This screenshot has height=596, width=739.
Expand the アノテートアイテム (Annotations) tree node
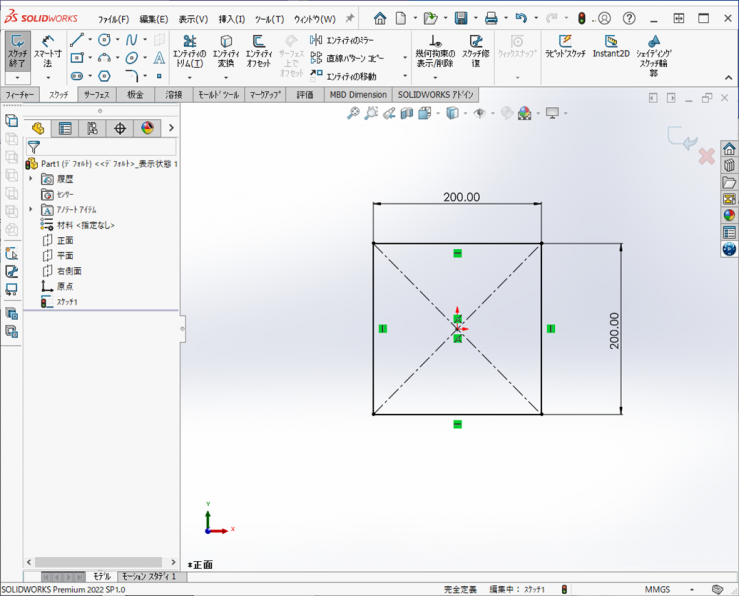tap(31, 209)
